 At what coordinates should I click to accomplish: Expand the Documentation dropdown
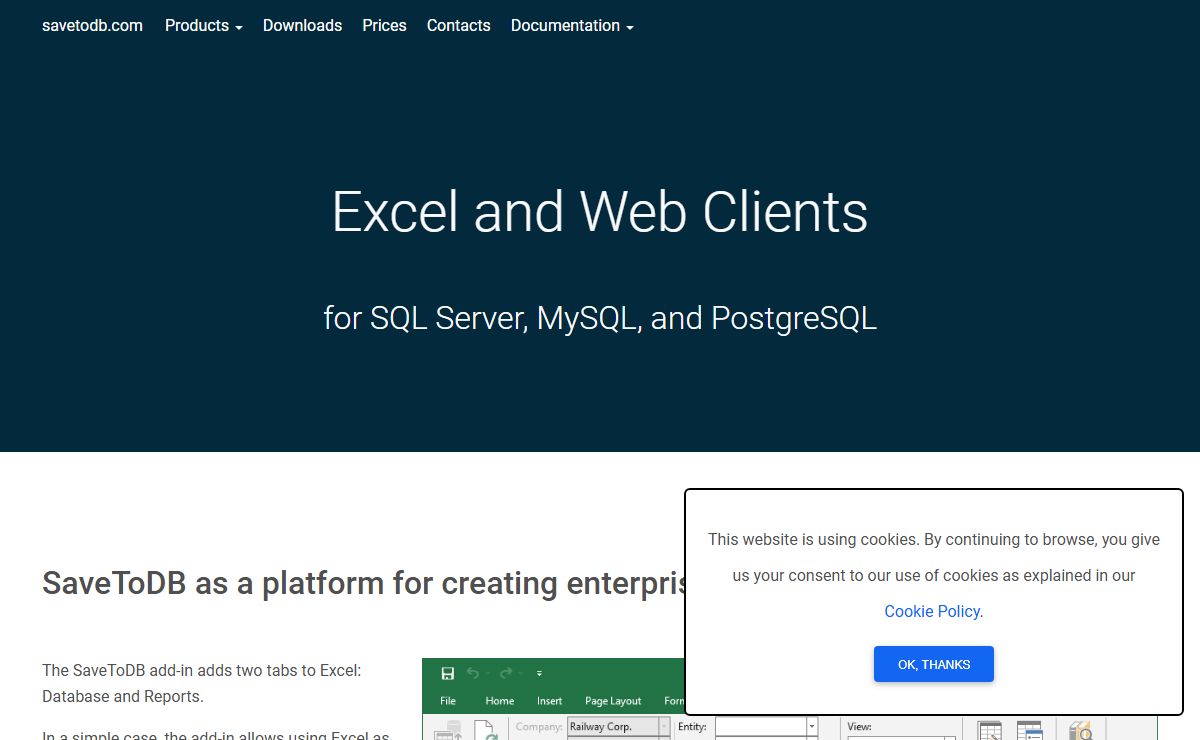point(572,26)
